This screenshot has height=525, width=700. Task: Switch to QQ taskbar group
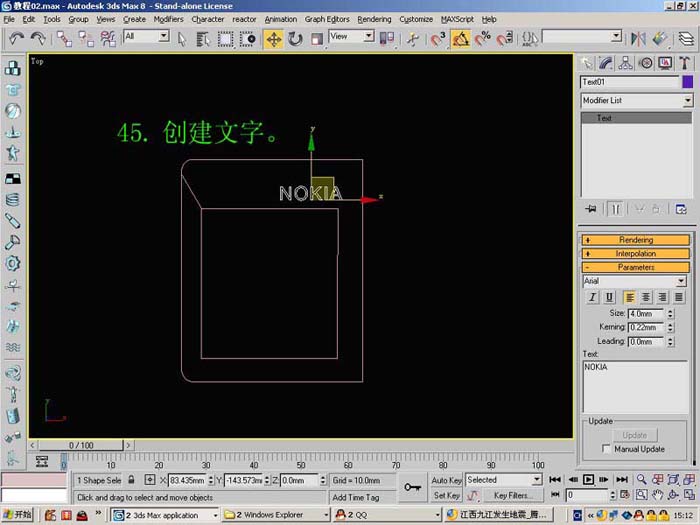387,515
